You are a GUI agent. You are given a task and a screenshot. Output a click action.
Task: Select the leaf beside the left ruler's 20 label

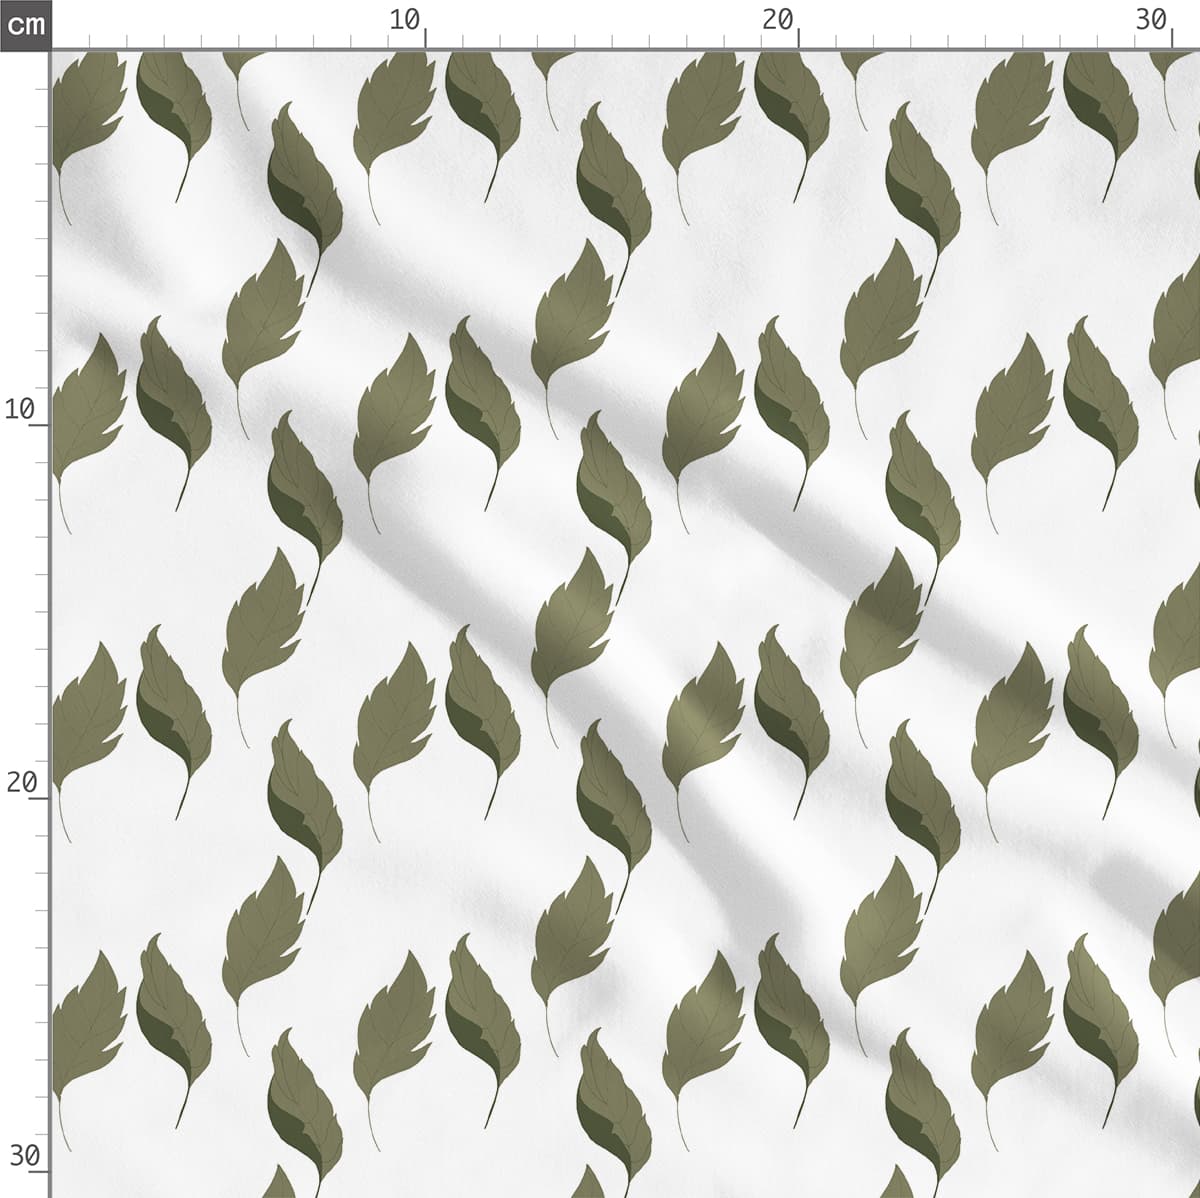(85, 725)
